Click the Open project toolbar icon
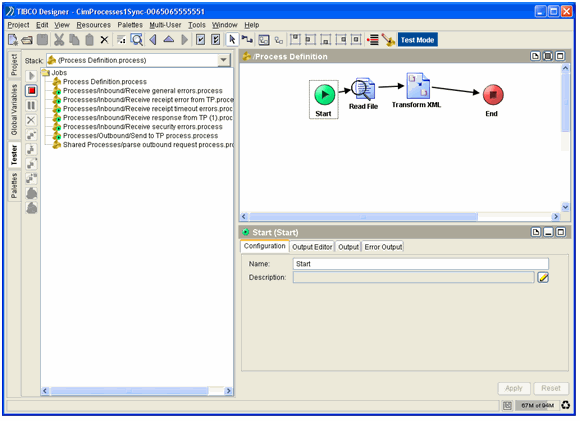 click(27, 40)
